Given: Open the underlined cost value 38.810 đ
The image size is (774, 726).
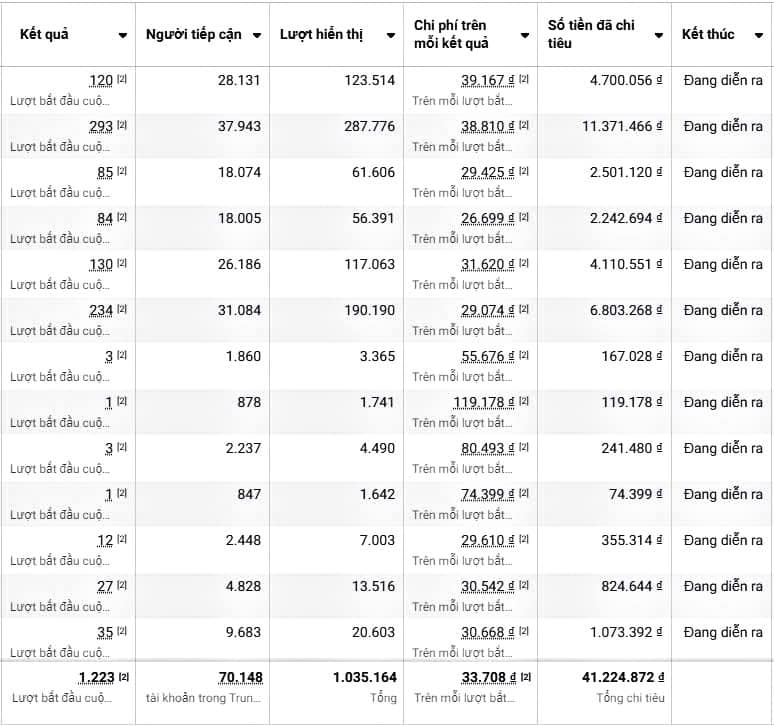Looking at the screenshot, I should pyautogui.click(x=487, y=126).
